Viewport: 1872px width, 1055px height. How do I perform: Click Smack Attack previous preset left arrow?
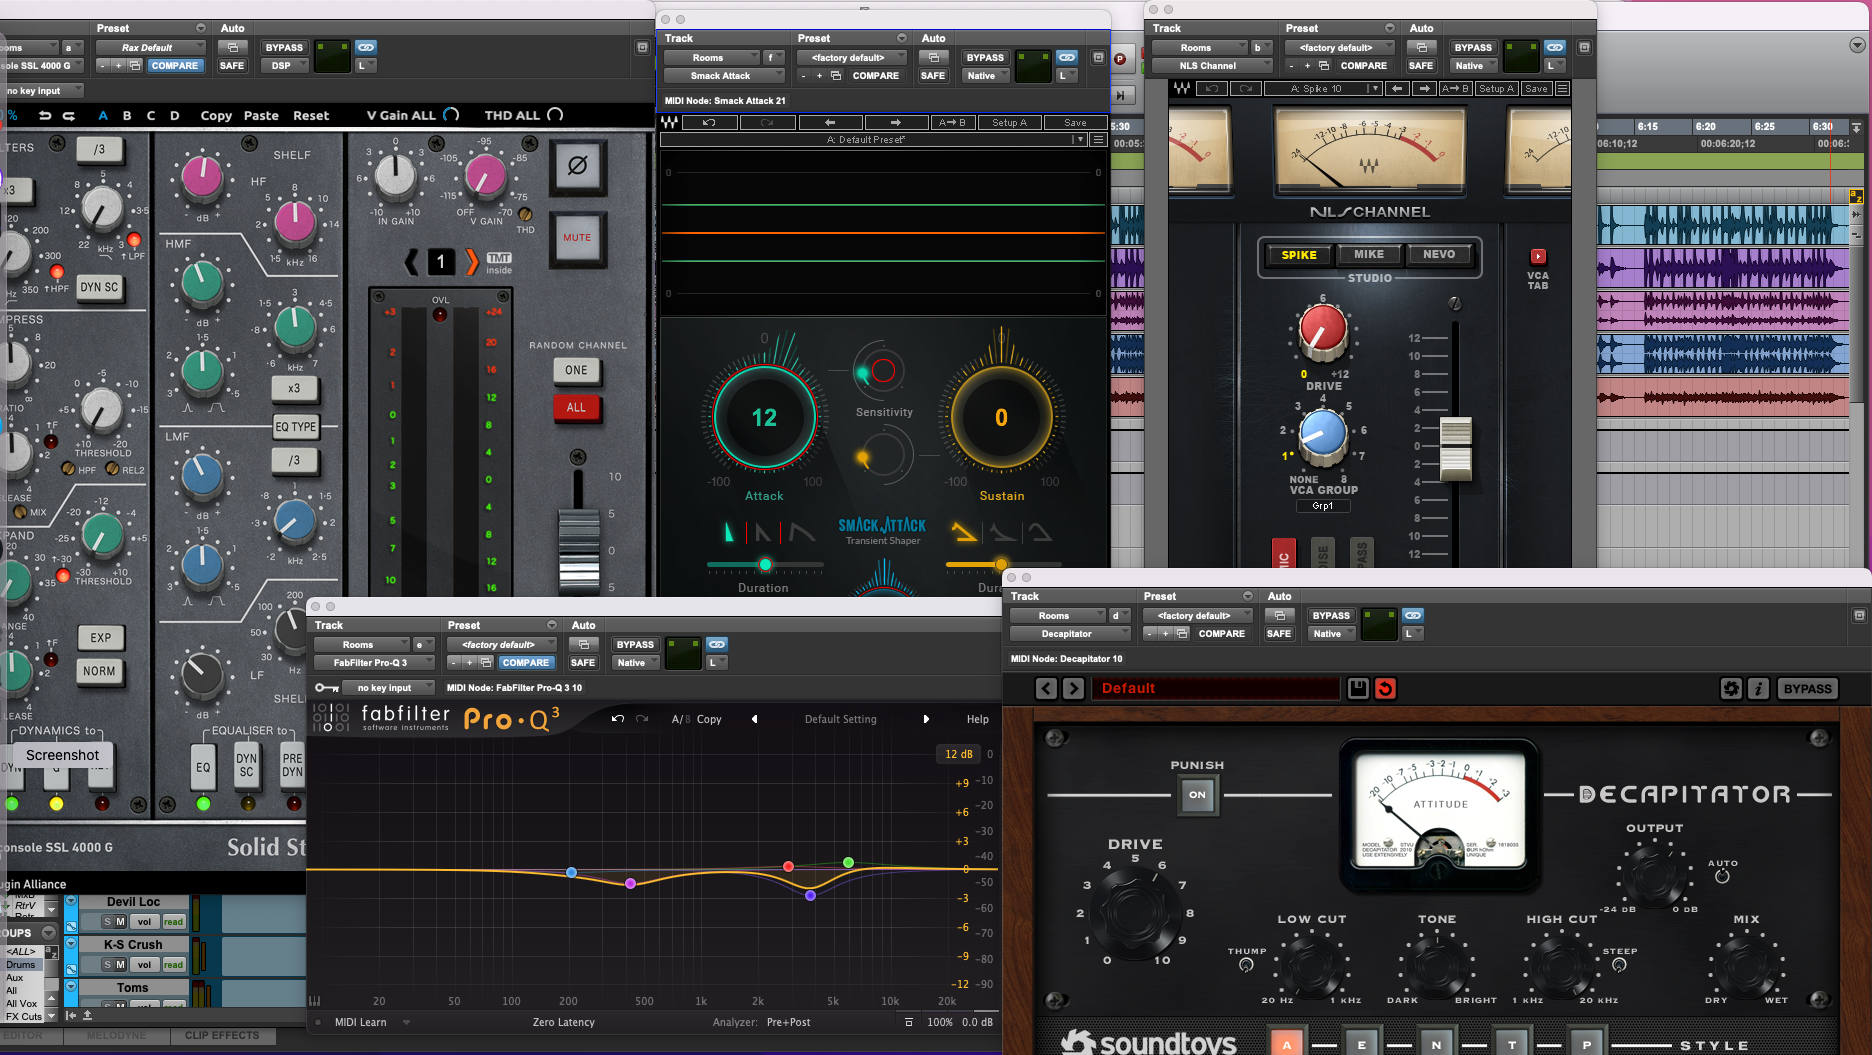pyautogui.click(x=830, y=122)
